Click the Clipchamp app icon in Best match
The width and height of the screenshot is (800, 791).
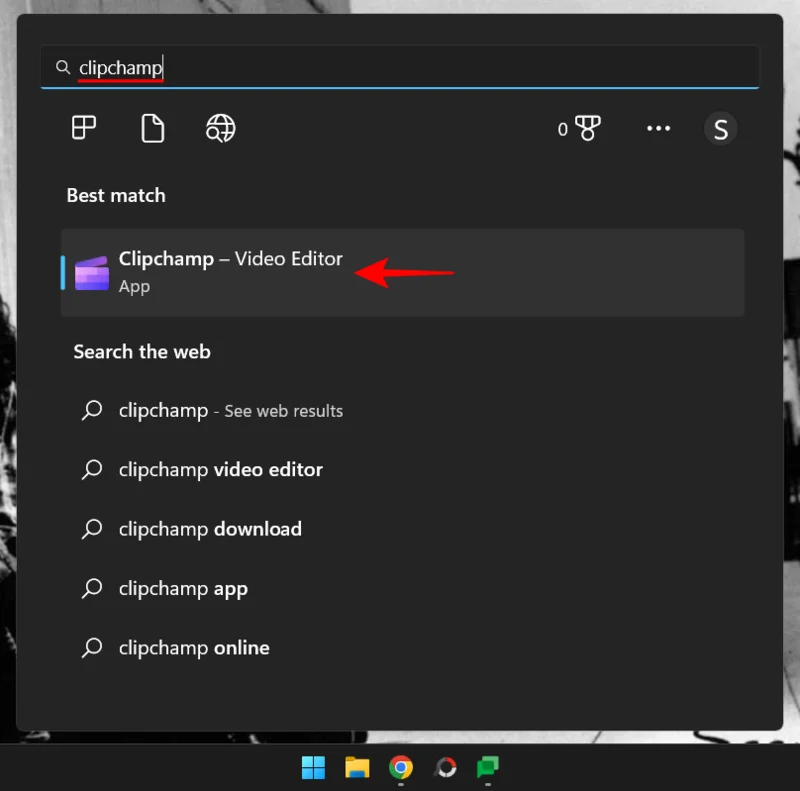92,270
